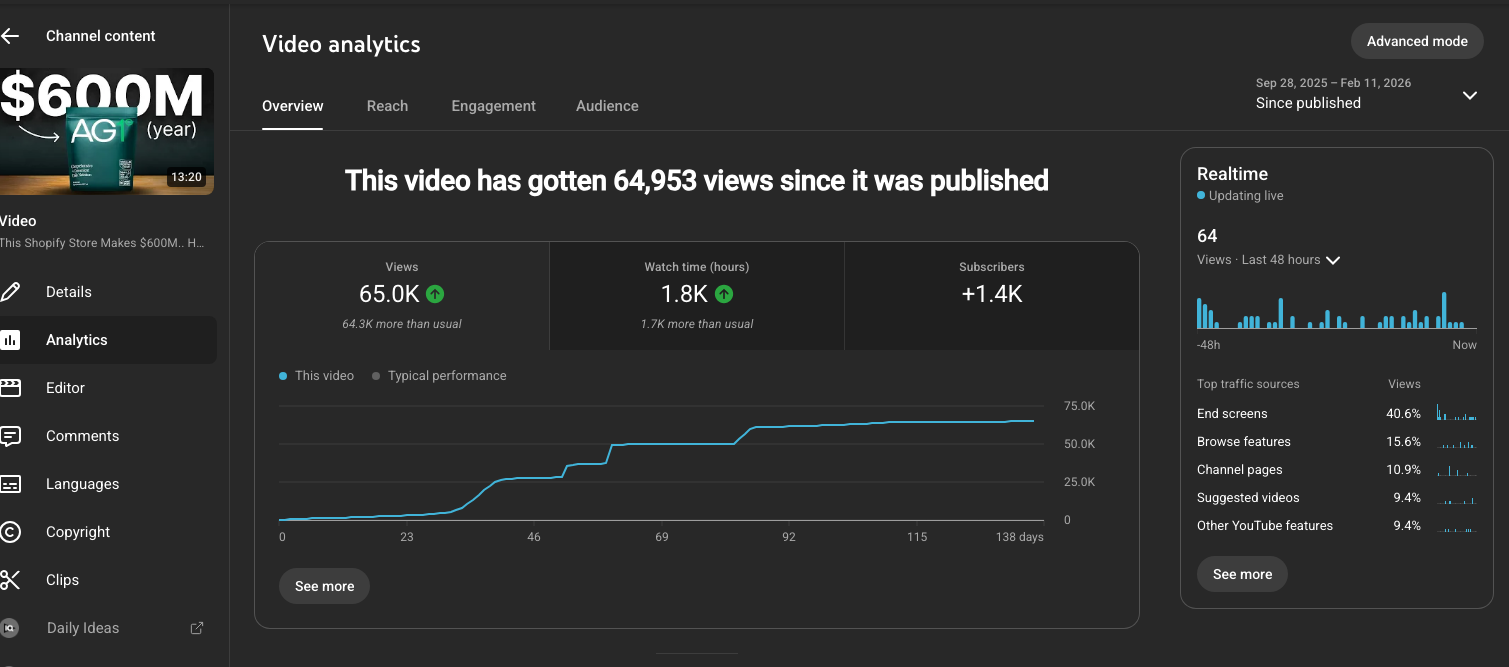
Task: Open the Audience analytics tab
Action: coord(607,105)
